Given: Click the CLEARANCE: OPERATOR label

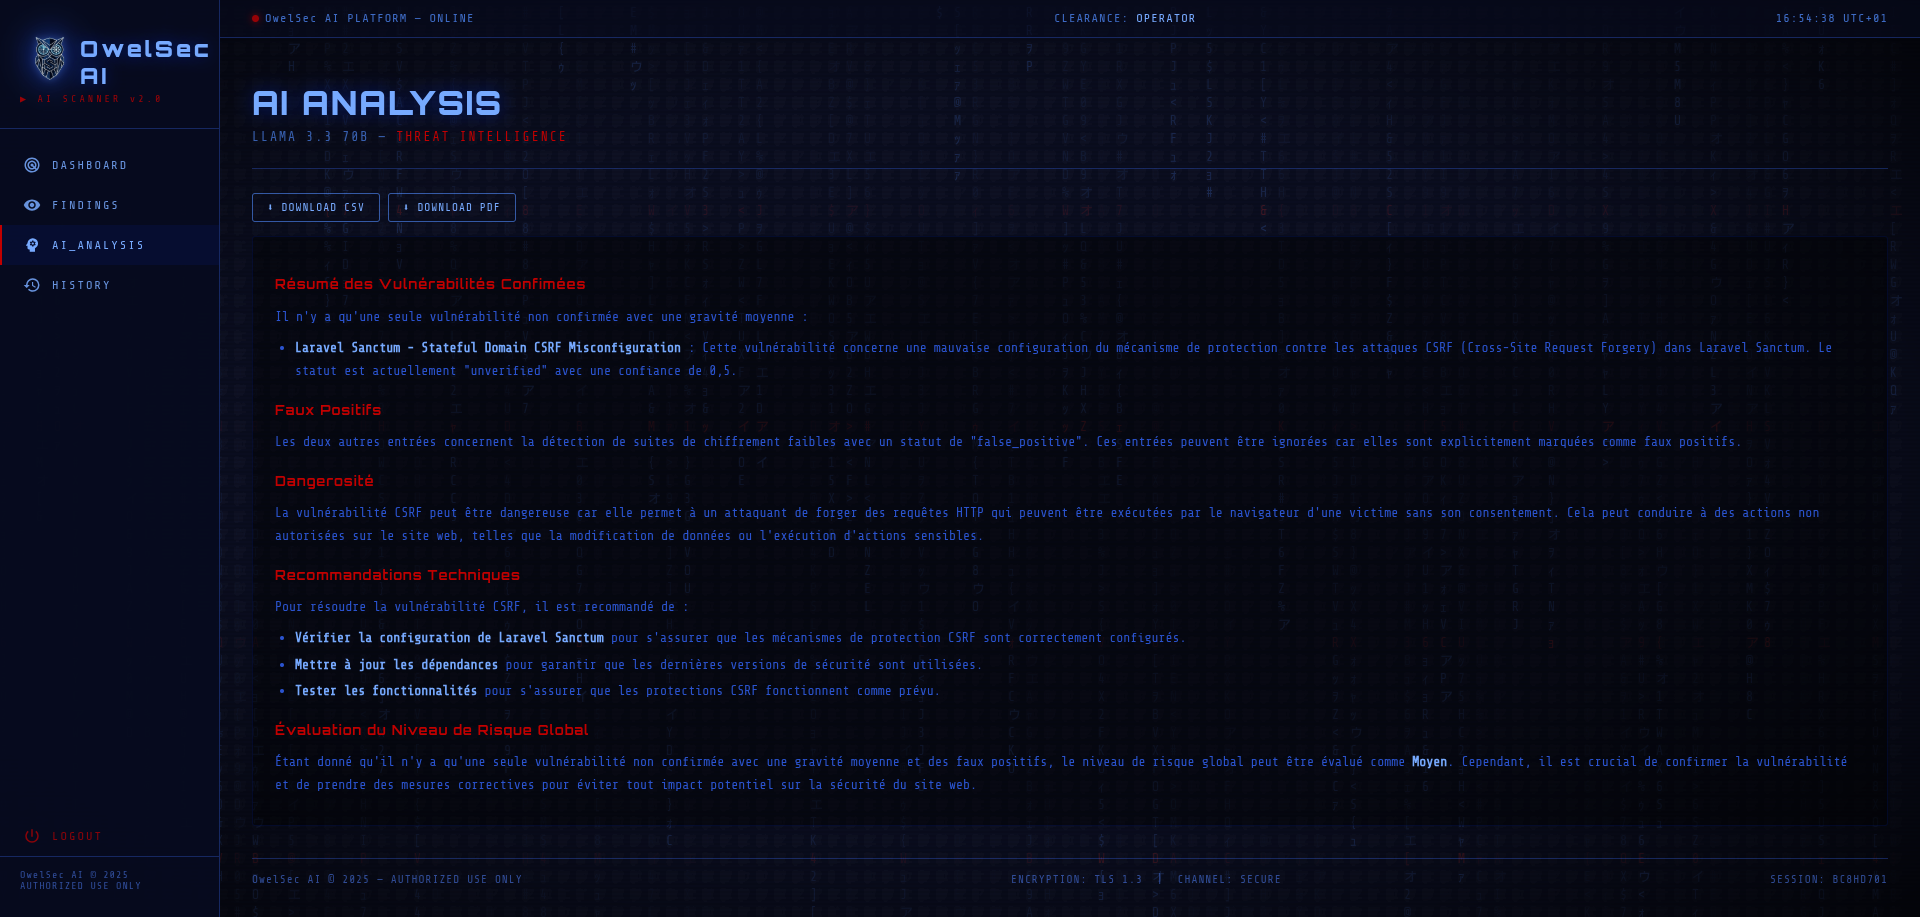Looking at the screenshot, I should pyautogui.click(x=1124, y=18).
